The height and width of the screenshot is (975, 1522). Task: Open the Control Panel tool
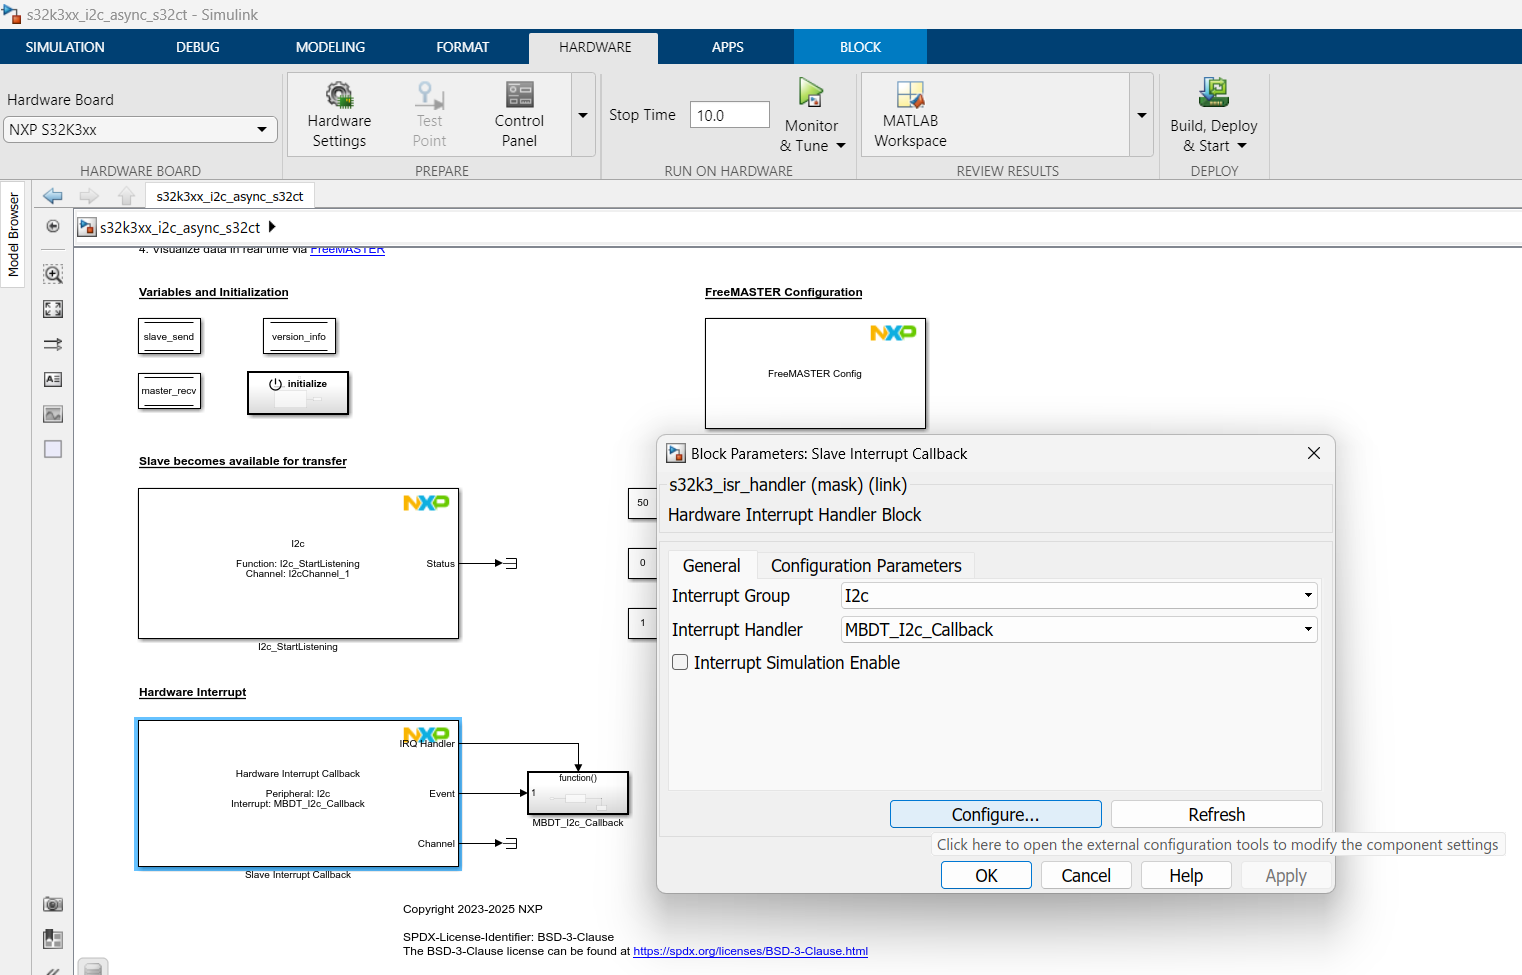[x=519, y=115]
